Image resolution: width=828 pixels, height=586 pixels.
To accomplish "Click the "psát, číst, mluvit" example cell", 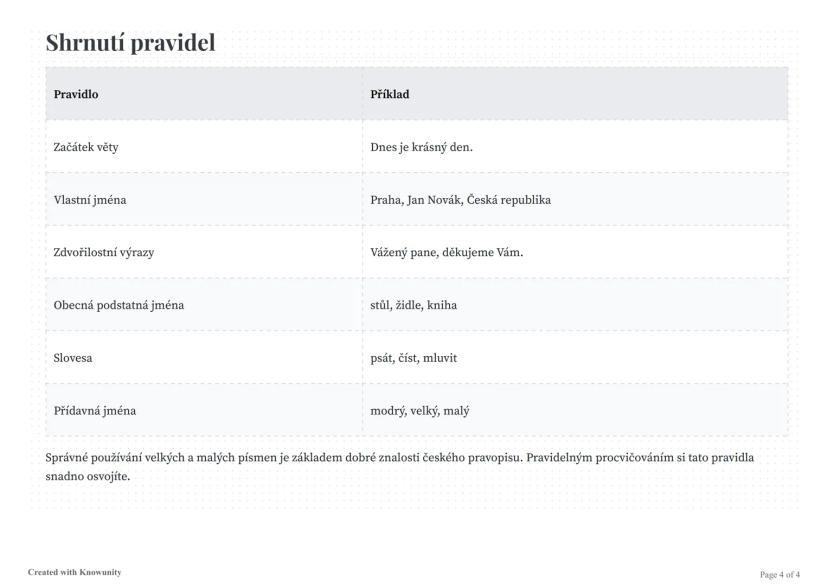I will tap(413, 358).
